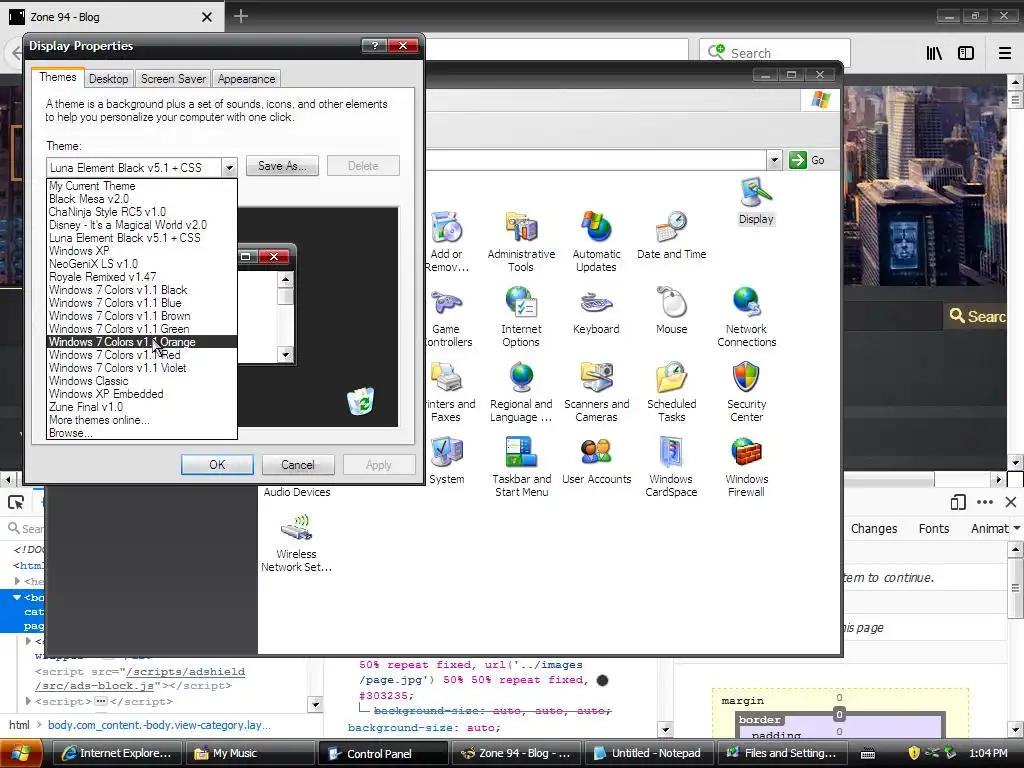
Task: Select Black Mesa v2.0 theme
Action: point(142,199)
